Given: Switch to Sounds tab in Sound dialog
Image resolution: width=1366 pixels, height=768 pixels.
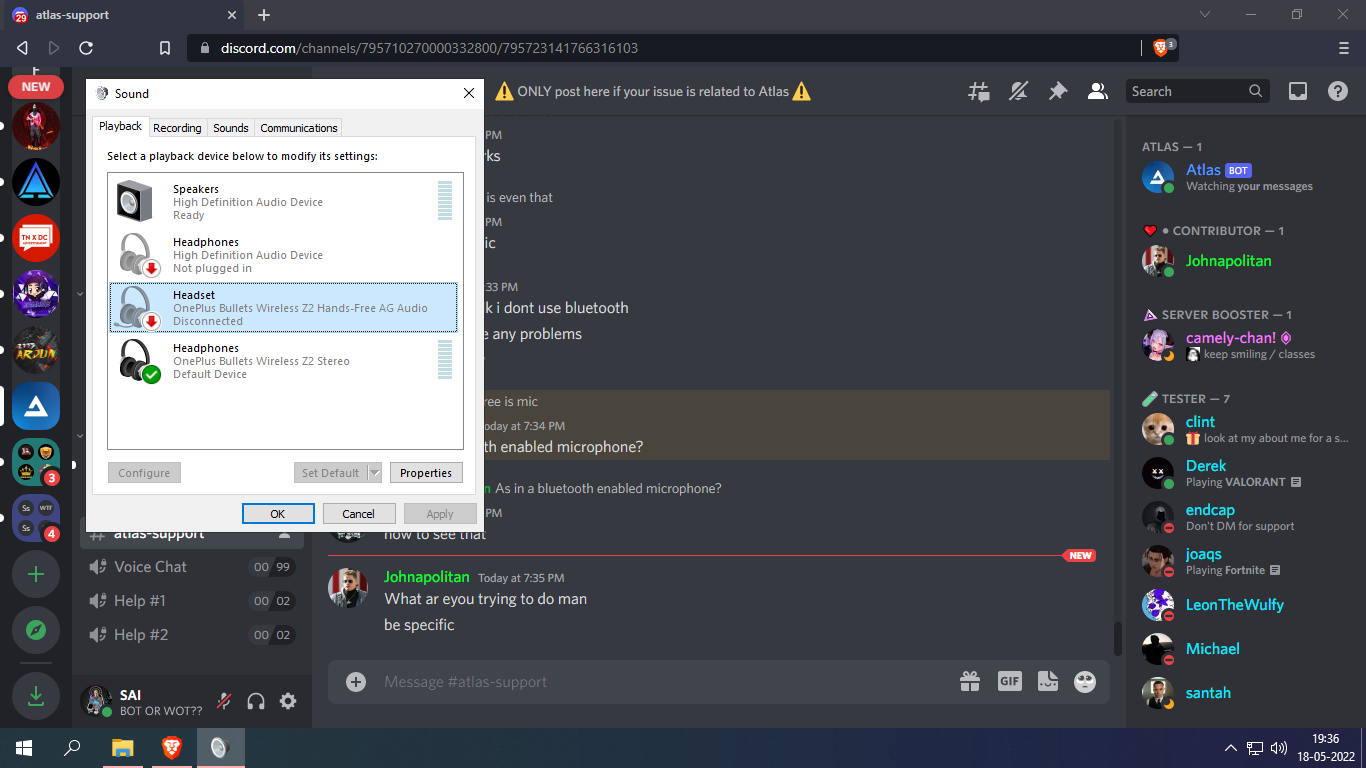Looking at the screenshot, I should (230, 128).
